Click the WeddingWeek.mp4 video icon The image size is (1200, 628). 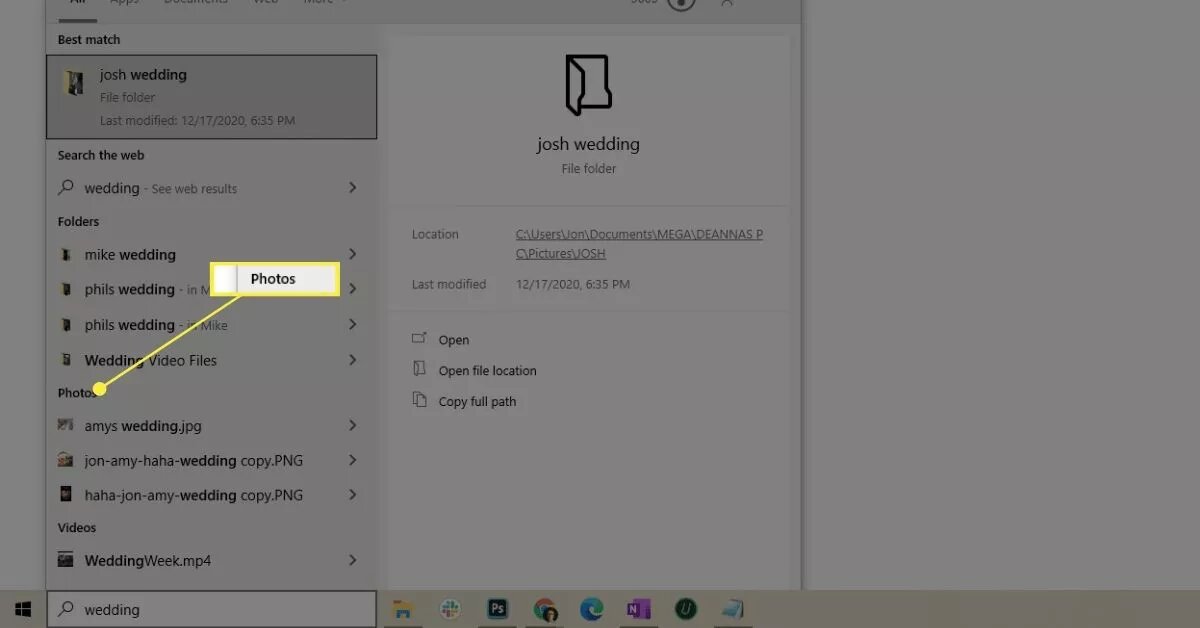(66, 560)
